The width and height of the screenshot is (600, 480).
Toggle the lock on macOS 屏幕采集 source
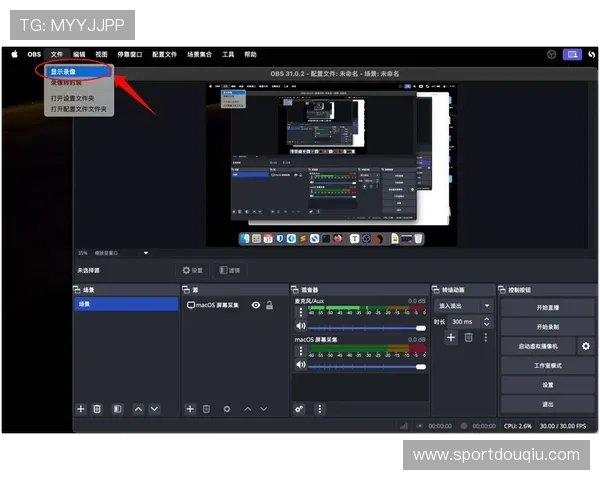coord(269,305)
